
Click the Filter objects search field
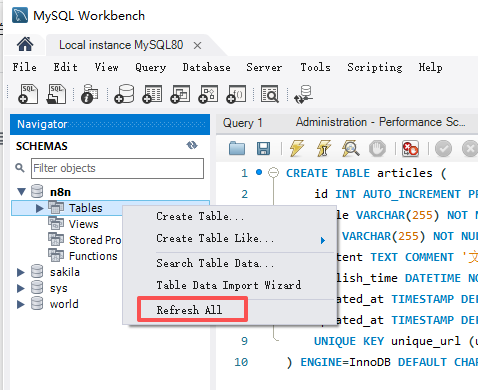(x=117, y=168)
